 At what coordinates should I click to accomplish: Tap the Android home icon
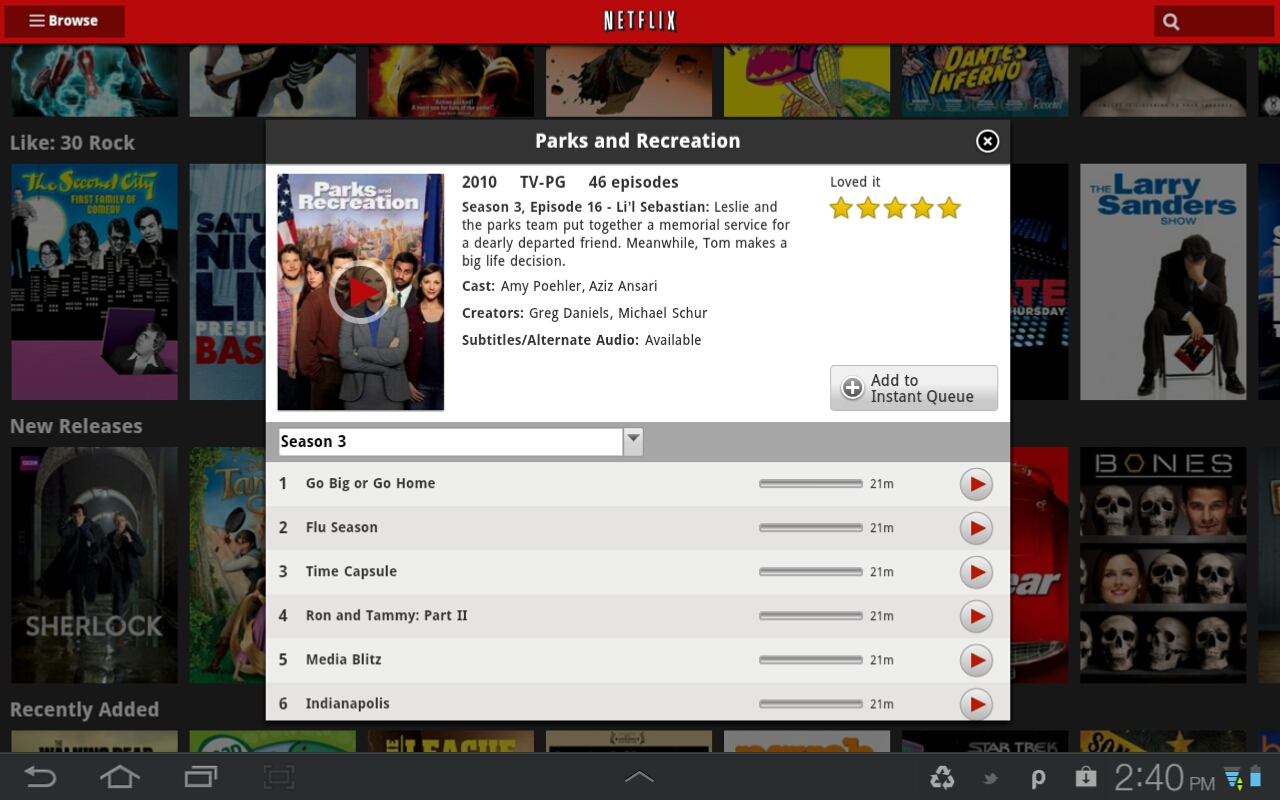119,777
